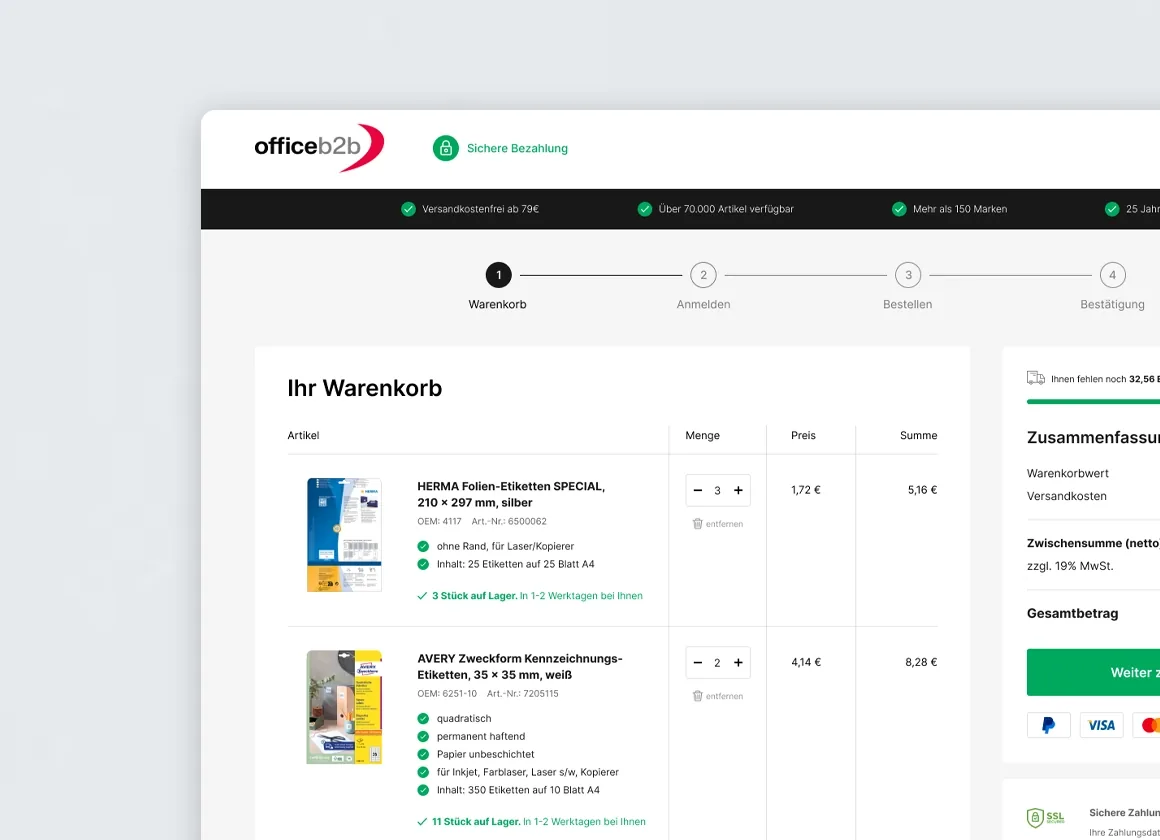Click the PayPal payment icon
This screenshot has height=840, width=1160.
tap(1048, 725)
